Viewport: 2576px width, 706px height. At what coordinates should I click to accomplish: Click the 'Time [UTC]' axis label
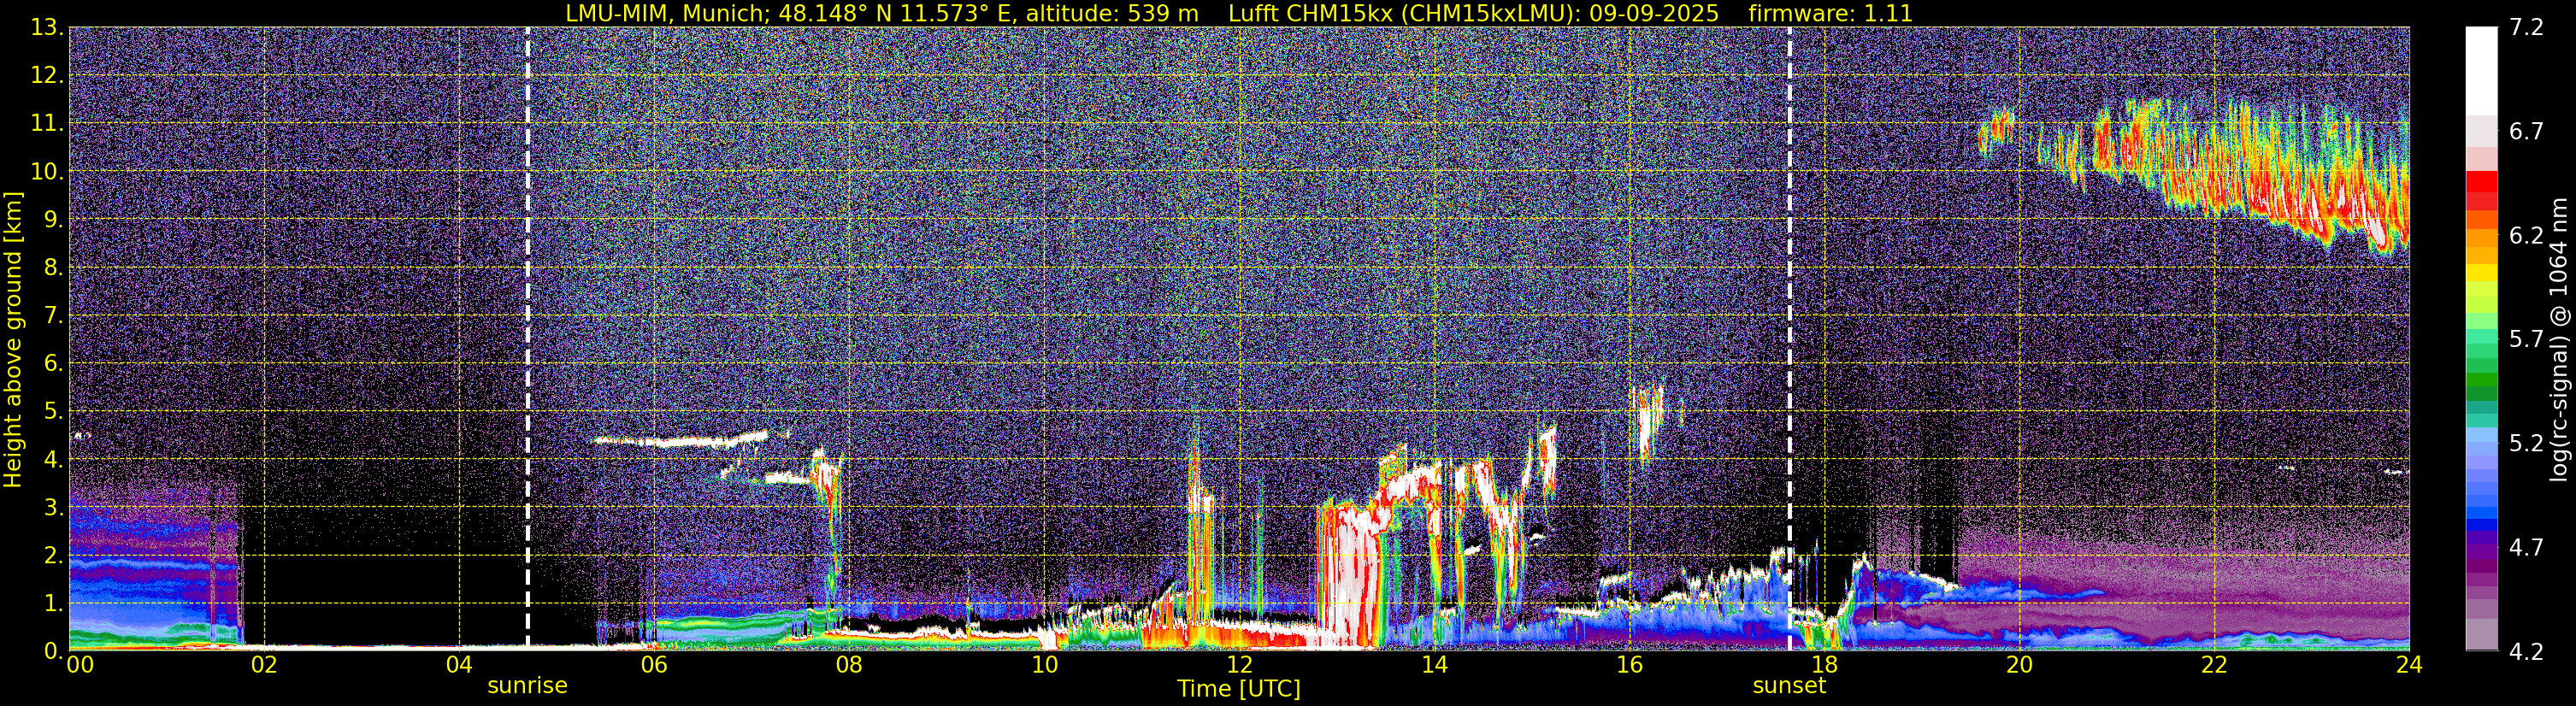pos(1239,689)
